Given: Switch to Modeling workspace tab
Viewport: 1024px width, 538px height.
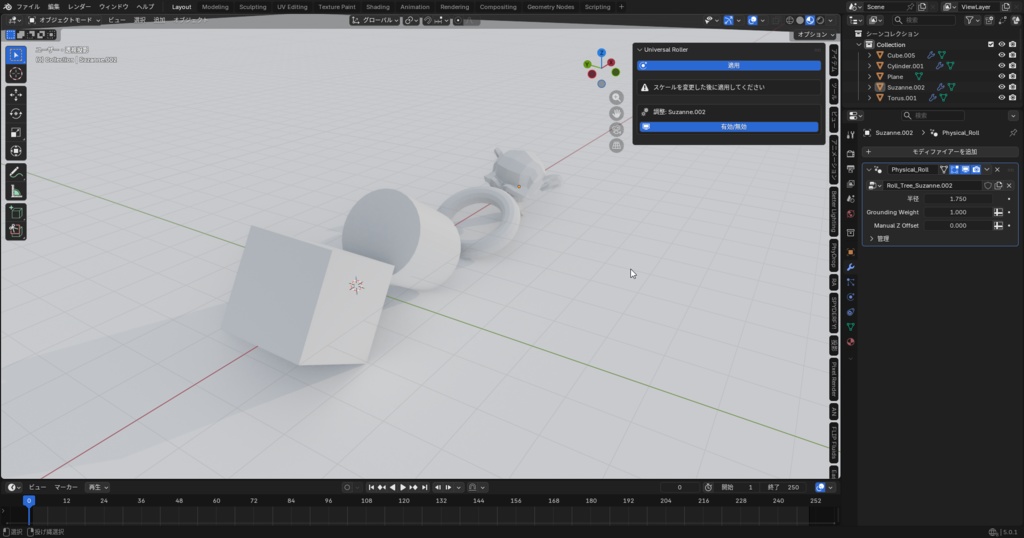Looking at the screenshot, I should tap(215, 7).
